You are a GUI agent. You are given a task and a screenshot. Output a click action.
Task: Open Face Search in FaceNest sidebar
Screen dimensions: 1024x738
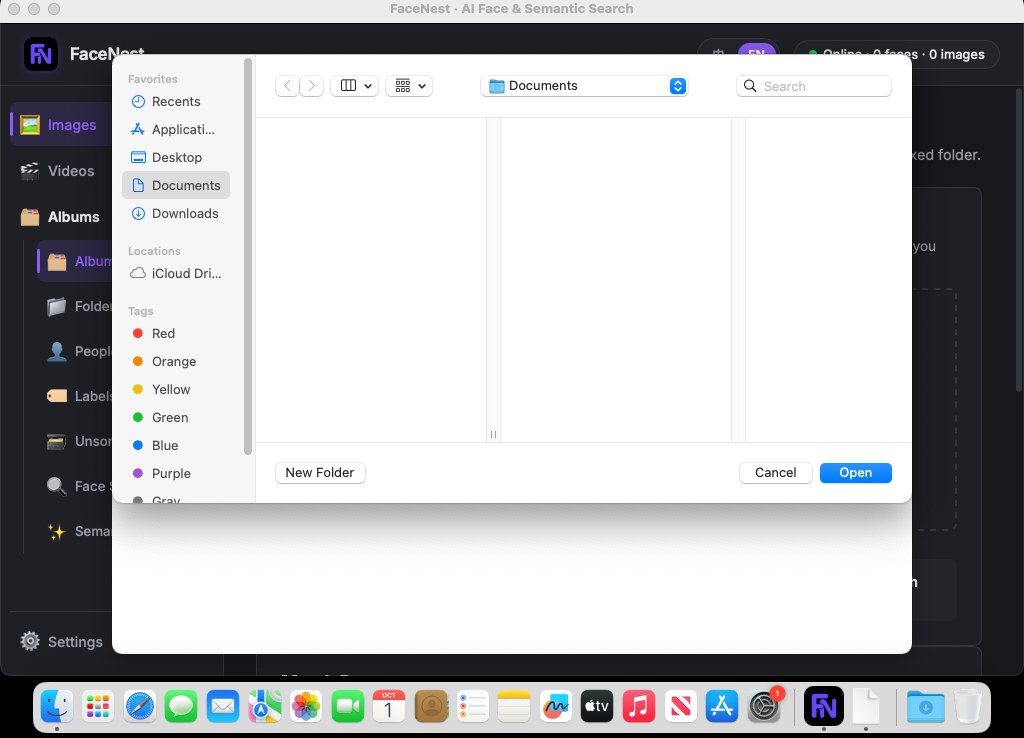pos(78,487)
